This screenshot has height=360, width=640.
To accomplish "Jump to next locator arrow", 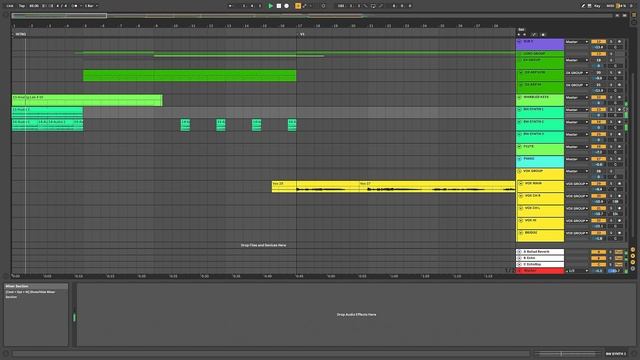I will tap(525, 35).
